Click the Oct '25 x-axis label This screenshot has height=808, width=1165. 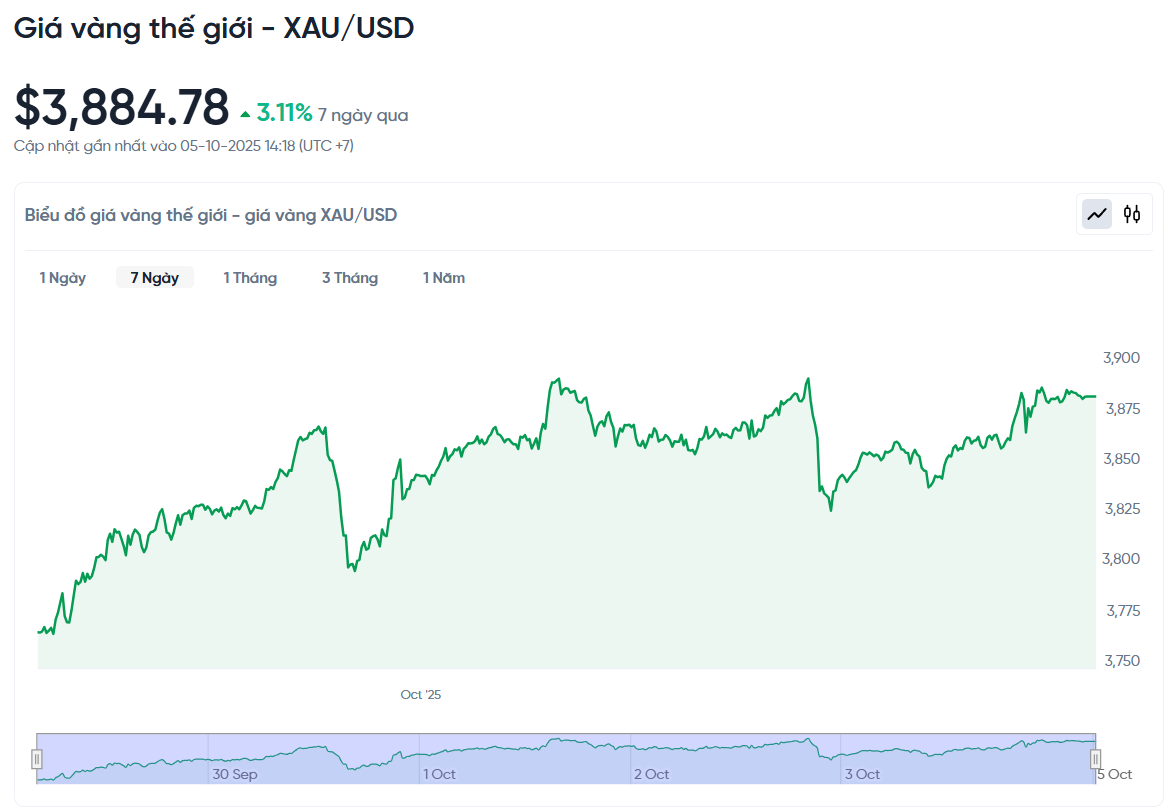(420, 694)
